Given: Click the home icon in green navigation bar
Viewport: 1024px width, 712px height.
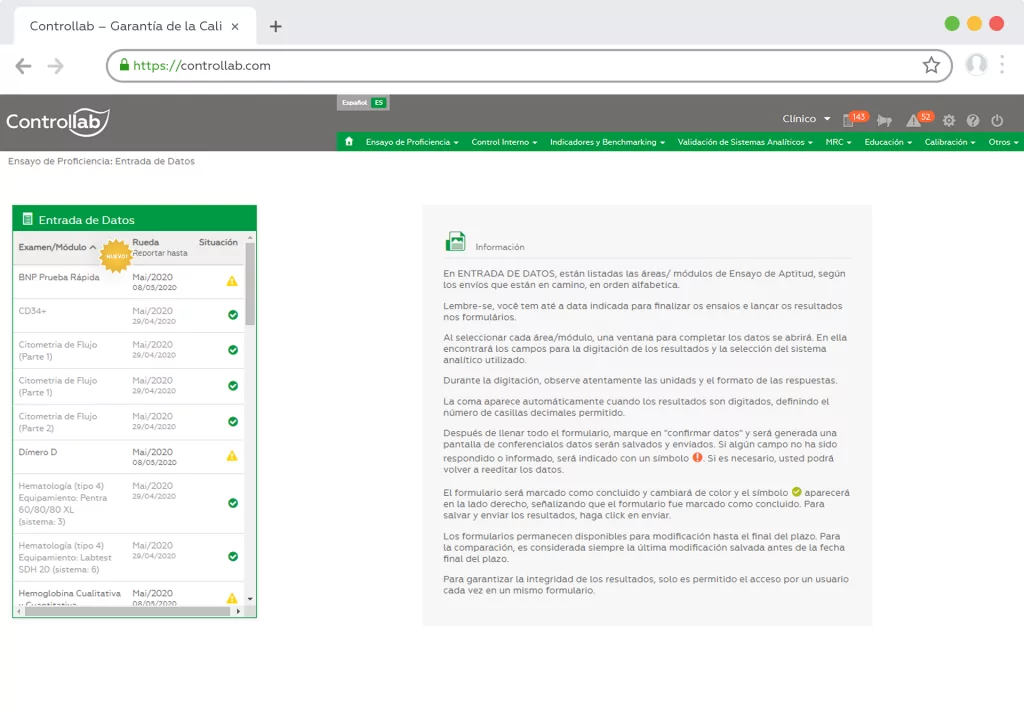Looking at the screenshot, I should (349, 142).
